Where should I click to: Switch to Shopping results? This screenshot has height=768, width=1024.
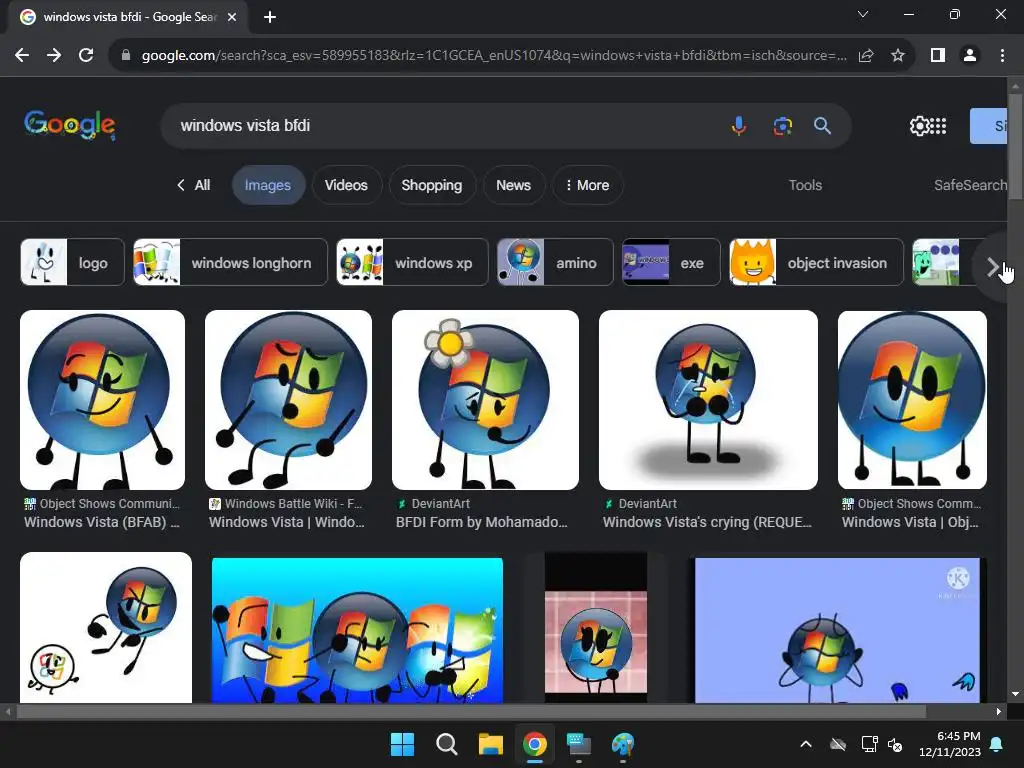[x=432, y=185]
